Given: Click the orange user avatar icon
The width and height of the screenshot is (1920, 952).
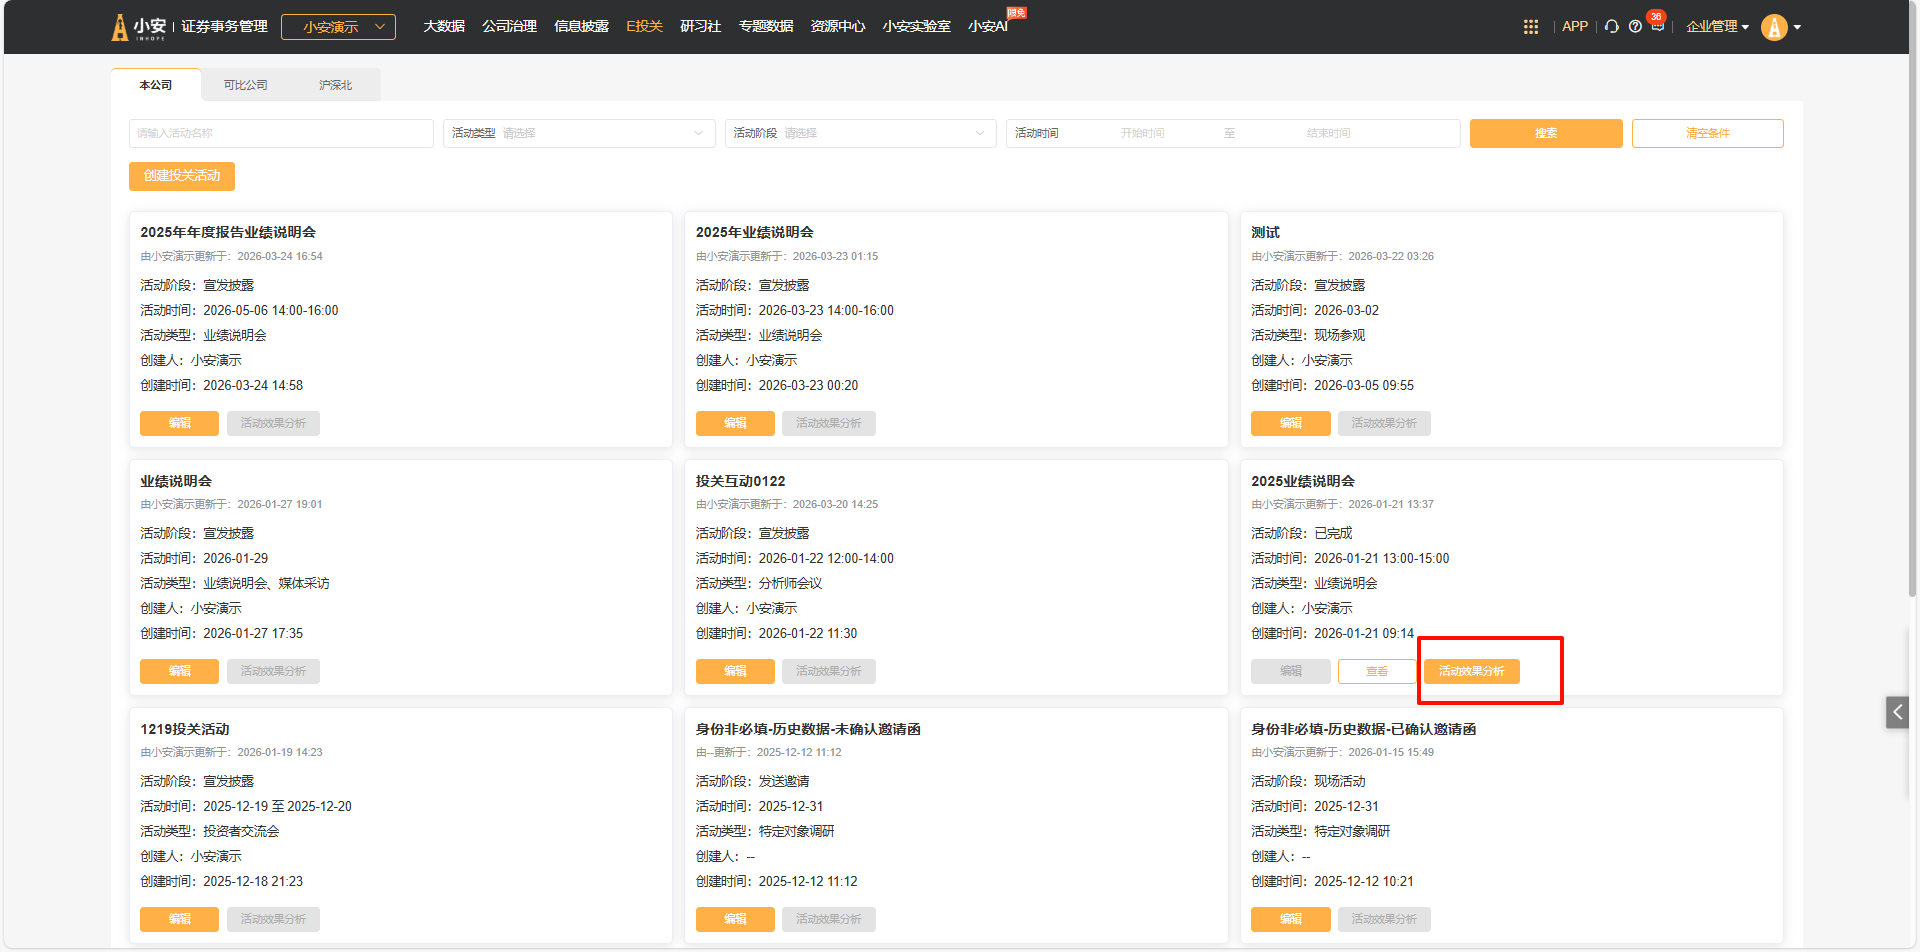Looking at the screenshot, I should [1774, 27].
